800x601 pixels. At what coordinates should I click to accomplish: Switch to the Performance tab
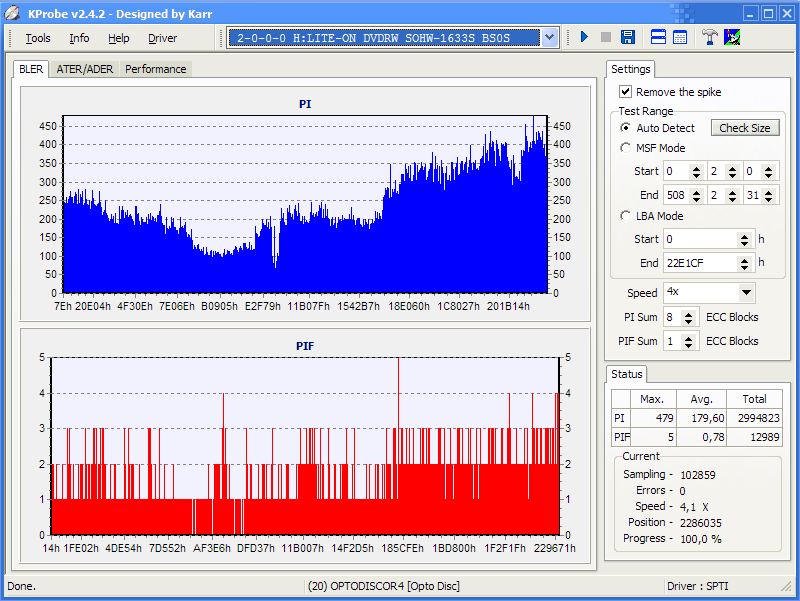[156, 69]
